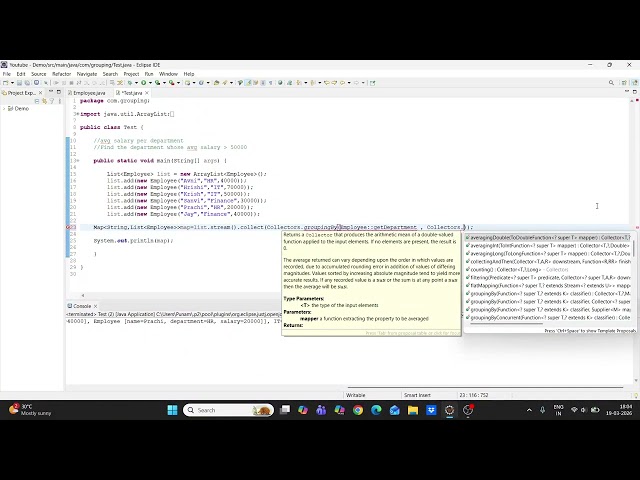Toggle Show Whitespace Characters pilcrow icon
Screen dimensions: 640x480
click(270, 83)
